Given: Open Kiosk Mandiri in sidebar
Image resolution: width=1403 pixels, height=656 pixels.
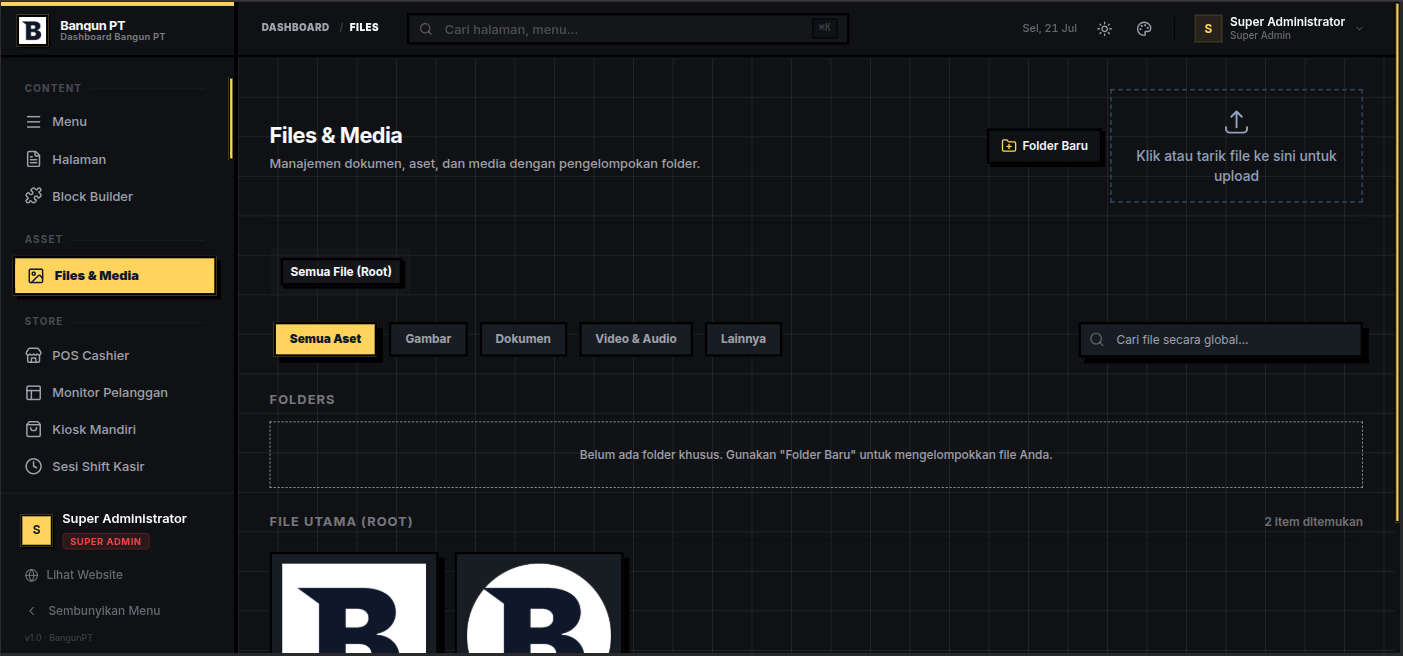Looking at the screenshot, I should 116,429.
